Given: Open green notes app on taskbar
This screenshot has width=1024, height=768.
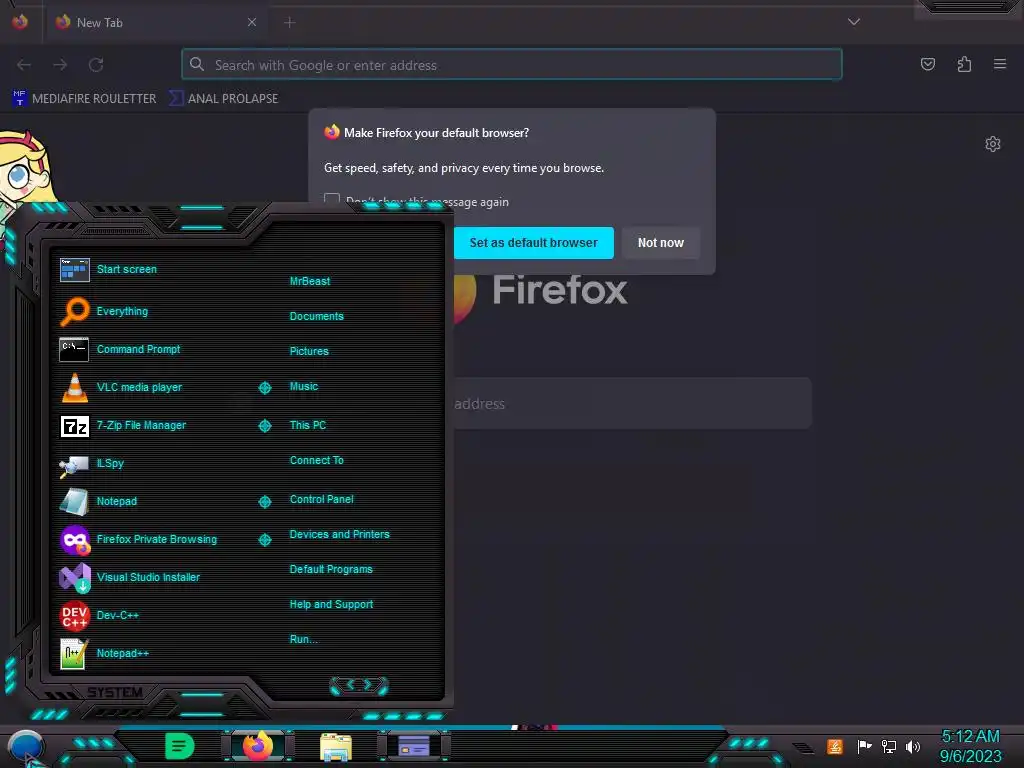Looking at the screenshot, I should [x=179, y=746].
